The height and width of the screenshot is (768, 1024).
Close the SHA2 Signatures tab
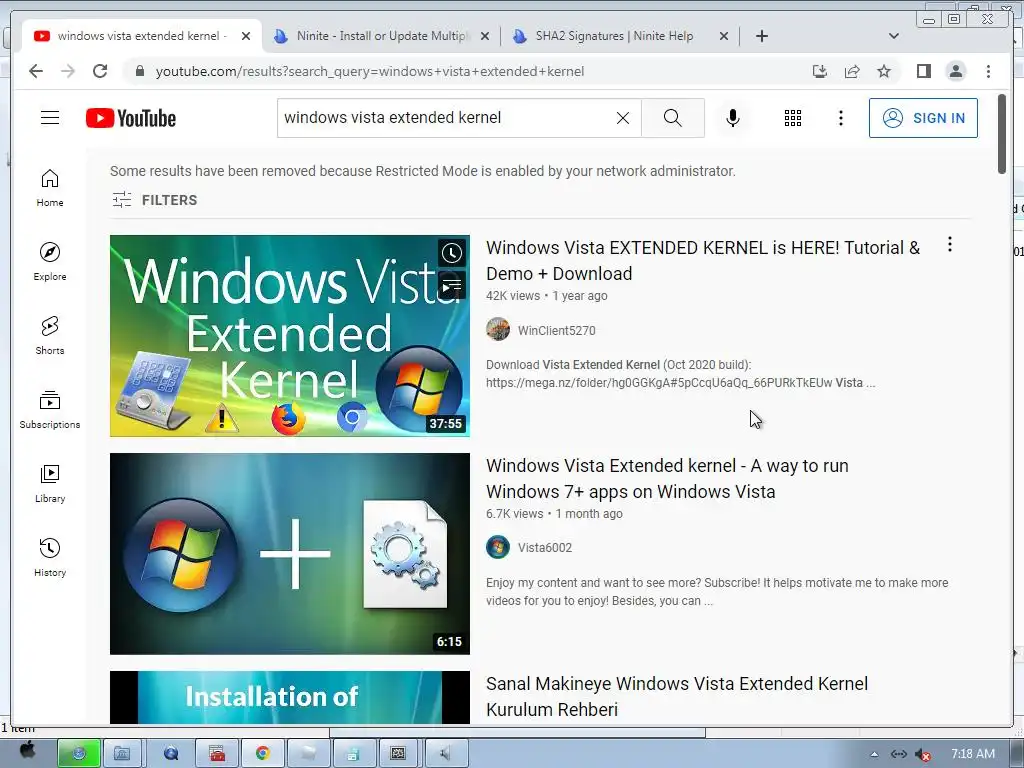point(724,37)
